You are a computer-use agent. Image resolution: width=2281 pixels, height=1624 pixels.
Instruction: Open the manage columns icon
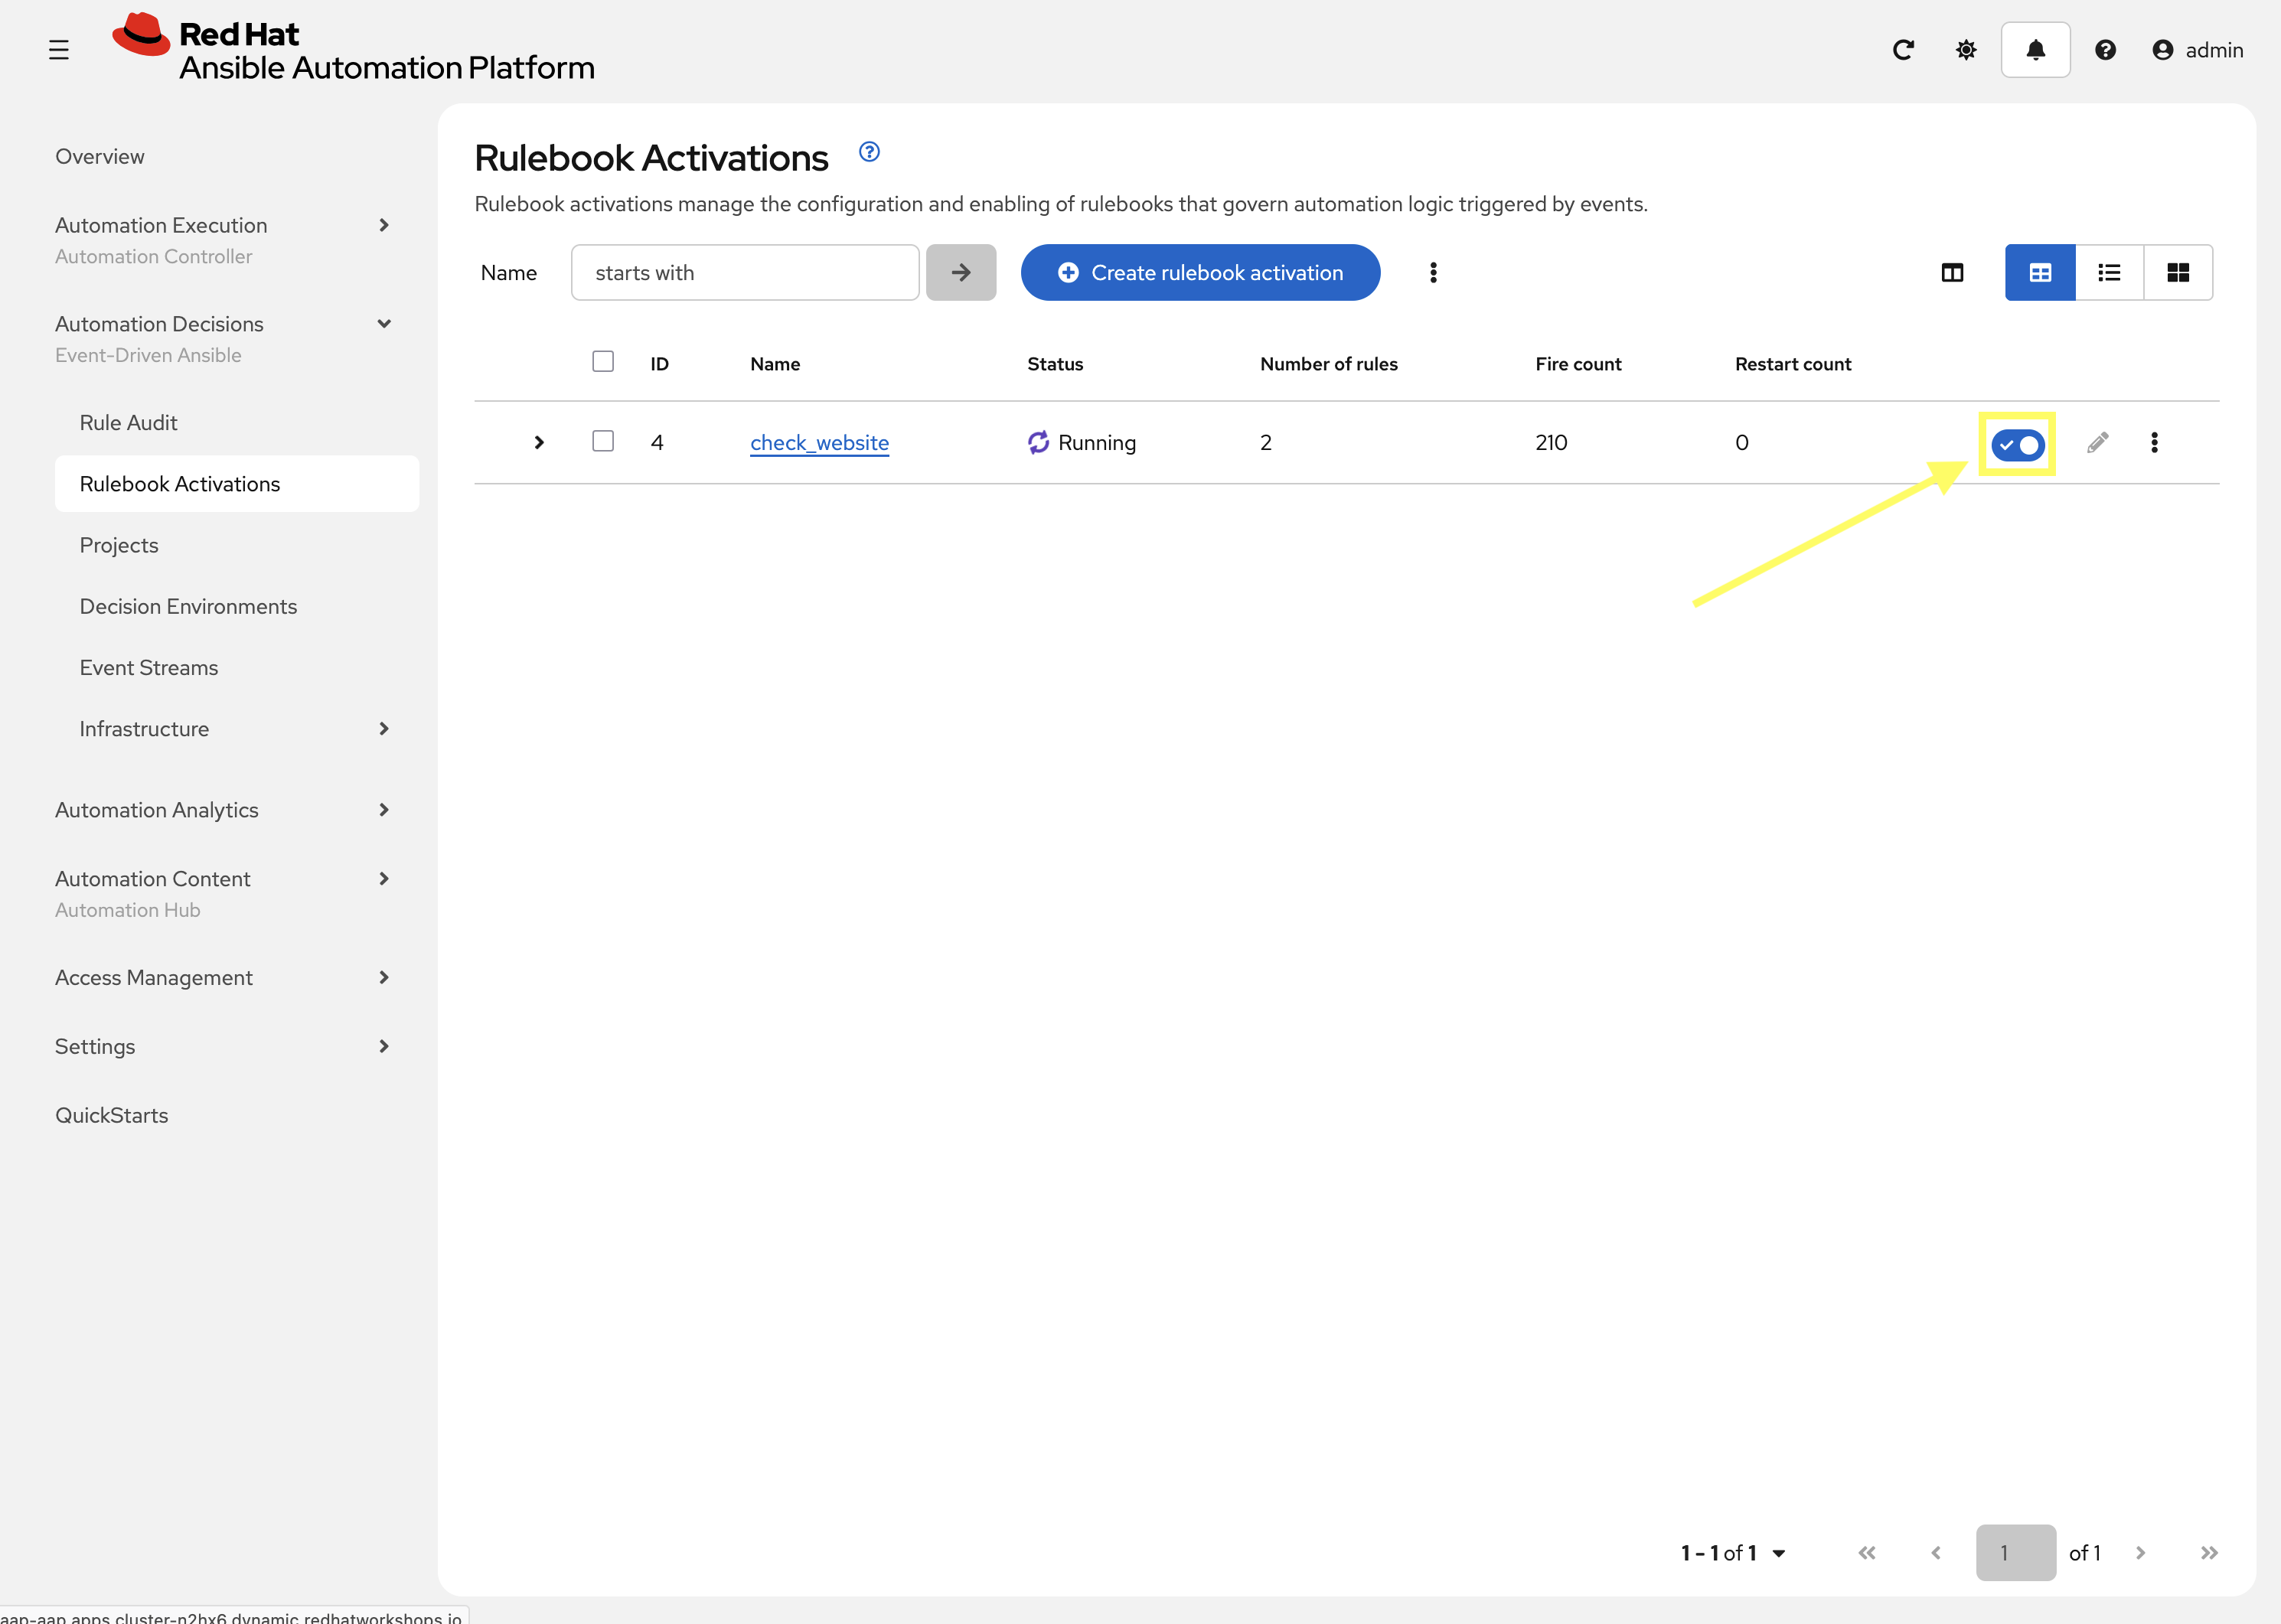tap(1952, 272)
